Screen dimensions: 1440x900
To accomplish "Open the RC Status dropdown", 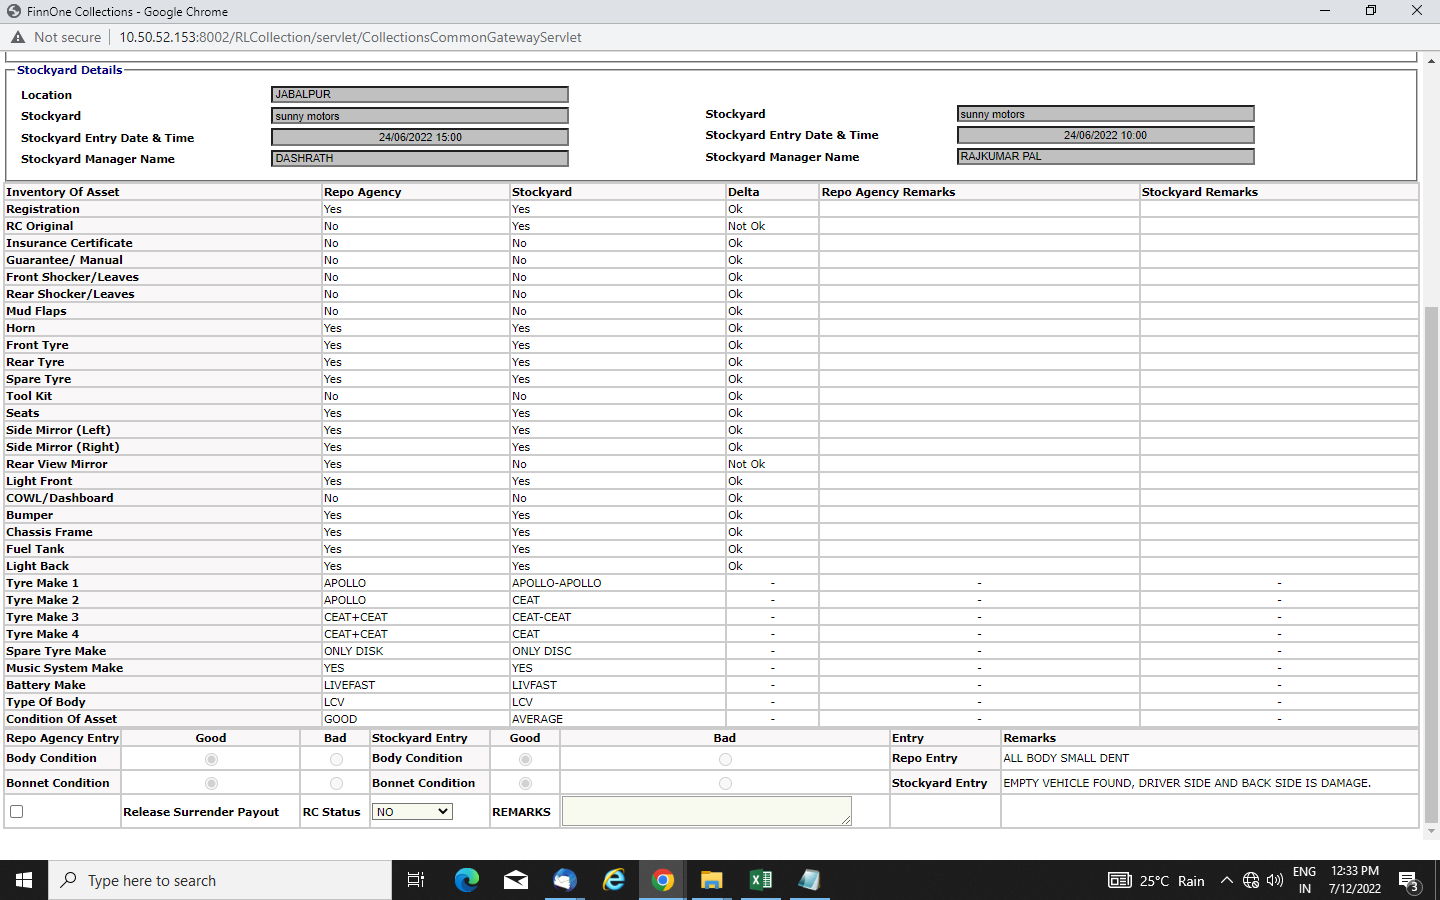I will [412, 812].
